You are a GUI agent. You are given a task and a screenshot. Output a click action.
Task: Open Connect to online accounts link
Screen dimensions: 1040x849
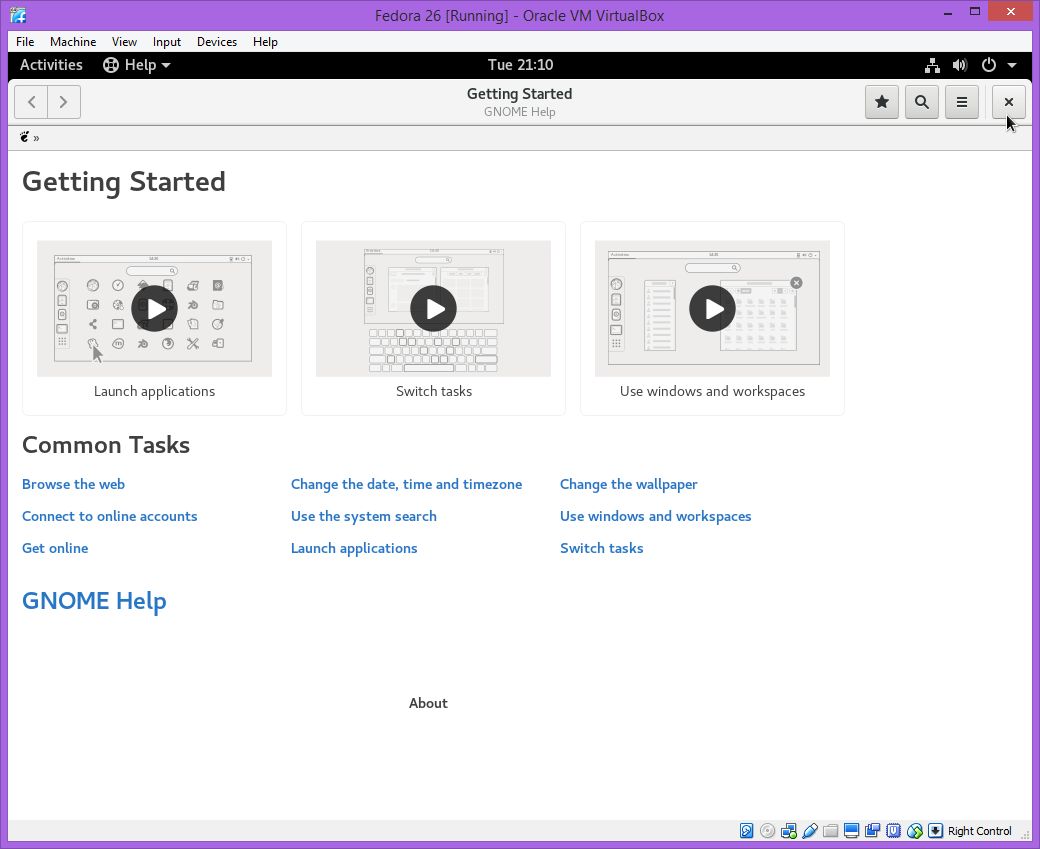pos(109,516)
